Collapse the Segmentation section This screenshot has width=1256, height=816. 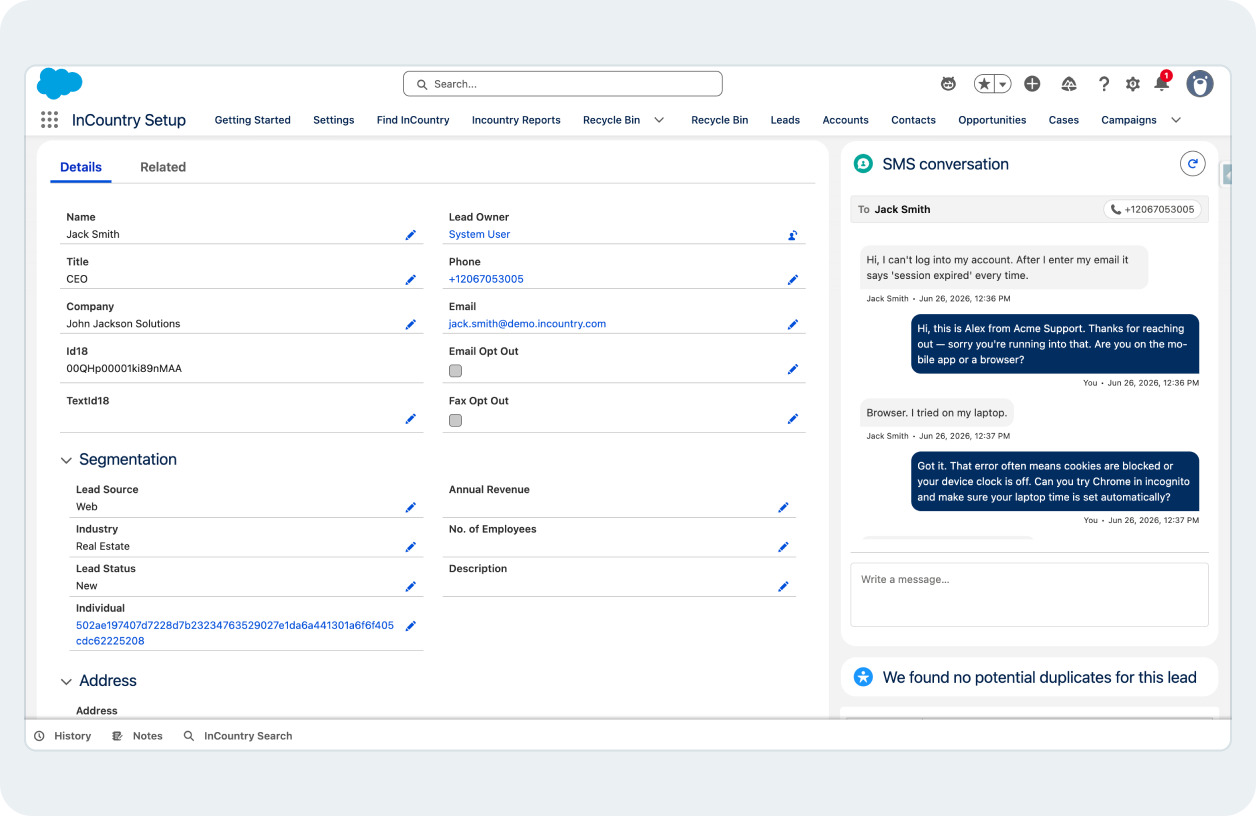click(x=66, y=461)
